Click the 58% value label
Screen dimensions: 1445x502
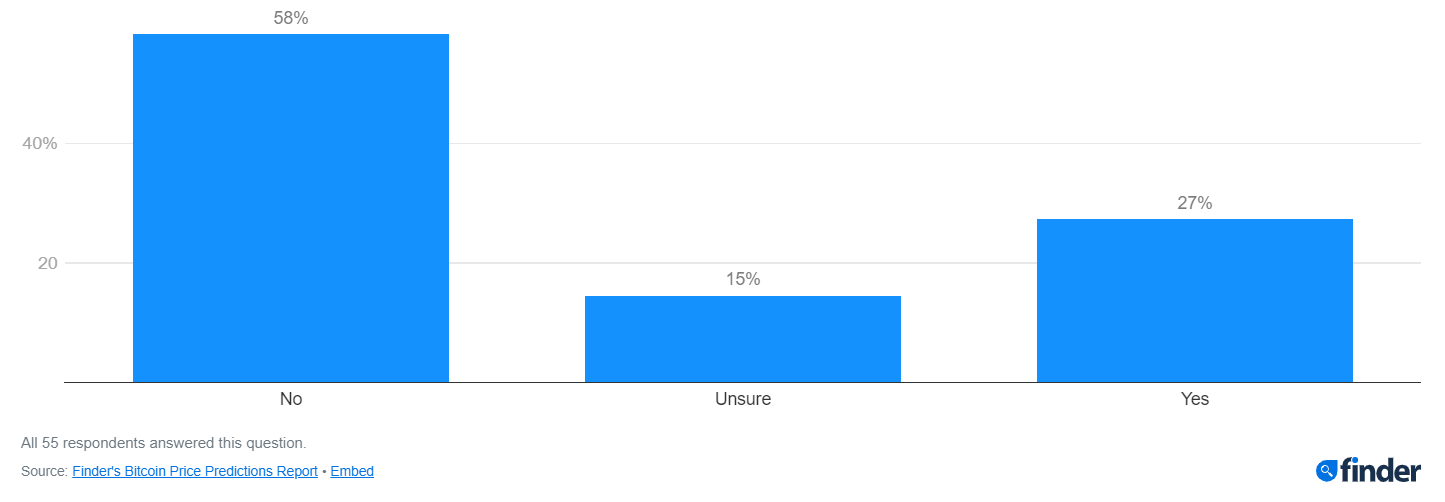coord(291,18)
